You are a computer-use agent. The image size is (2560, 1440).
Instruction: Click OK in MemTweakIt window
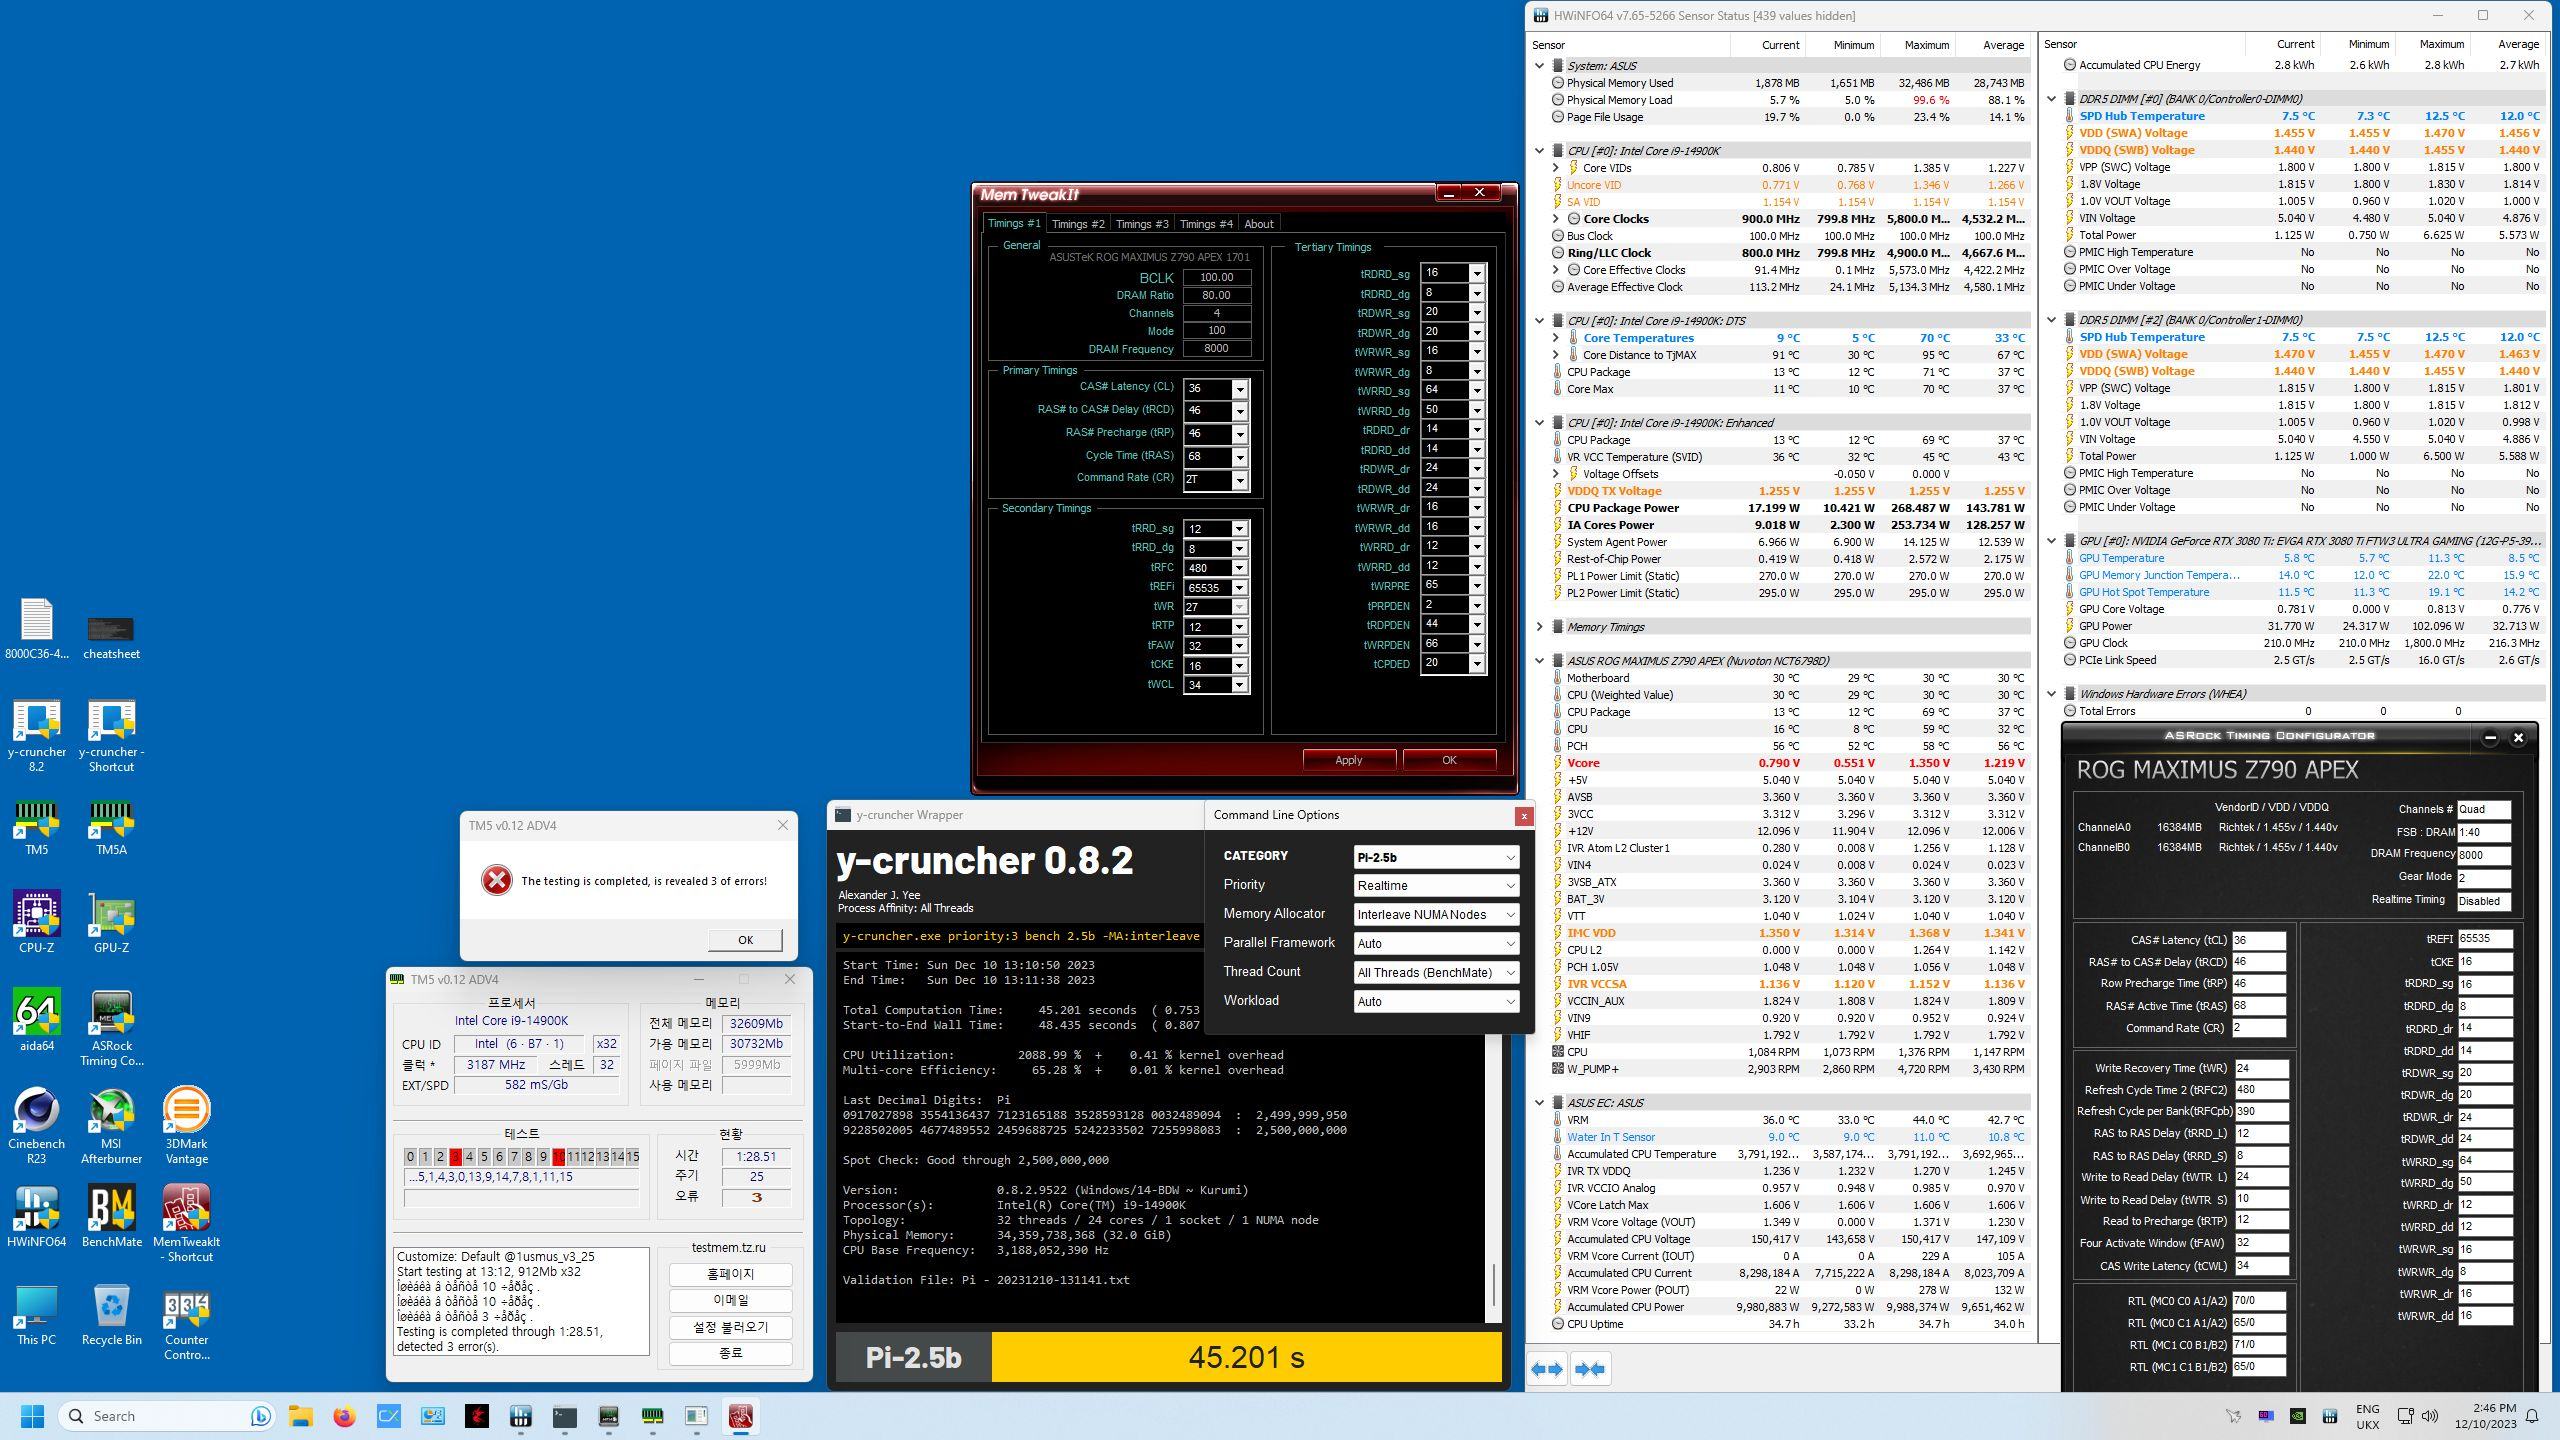coord(1449,760)
